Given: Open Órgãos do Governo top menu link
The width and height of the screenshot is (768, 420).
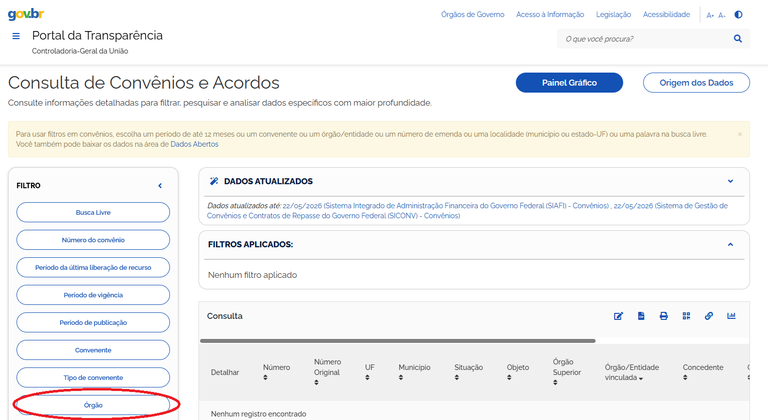Looking at the screenshot, I should (x=473, y=15).
